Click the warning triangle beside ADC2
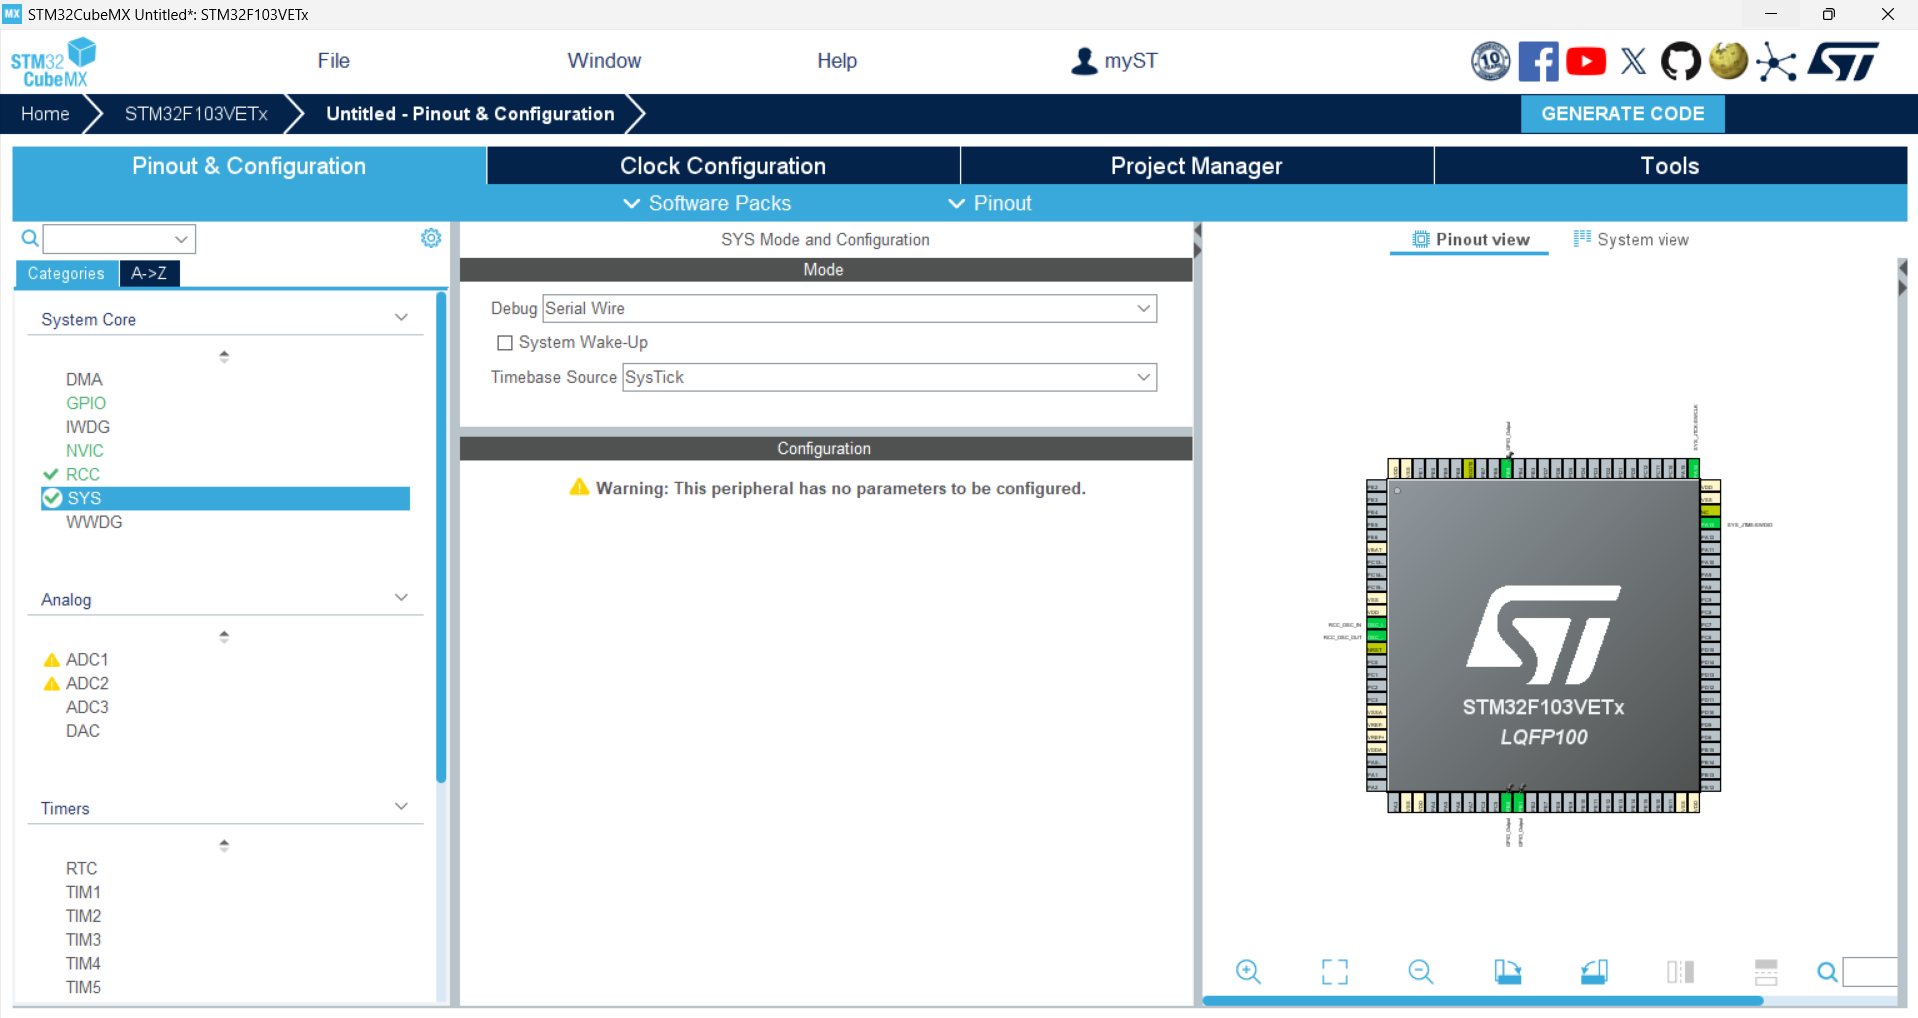The height and width of the screenshot is (1018, 1918). click(x=52, y=684)
